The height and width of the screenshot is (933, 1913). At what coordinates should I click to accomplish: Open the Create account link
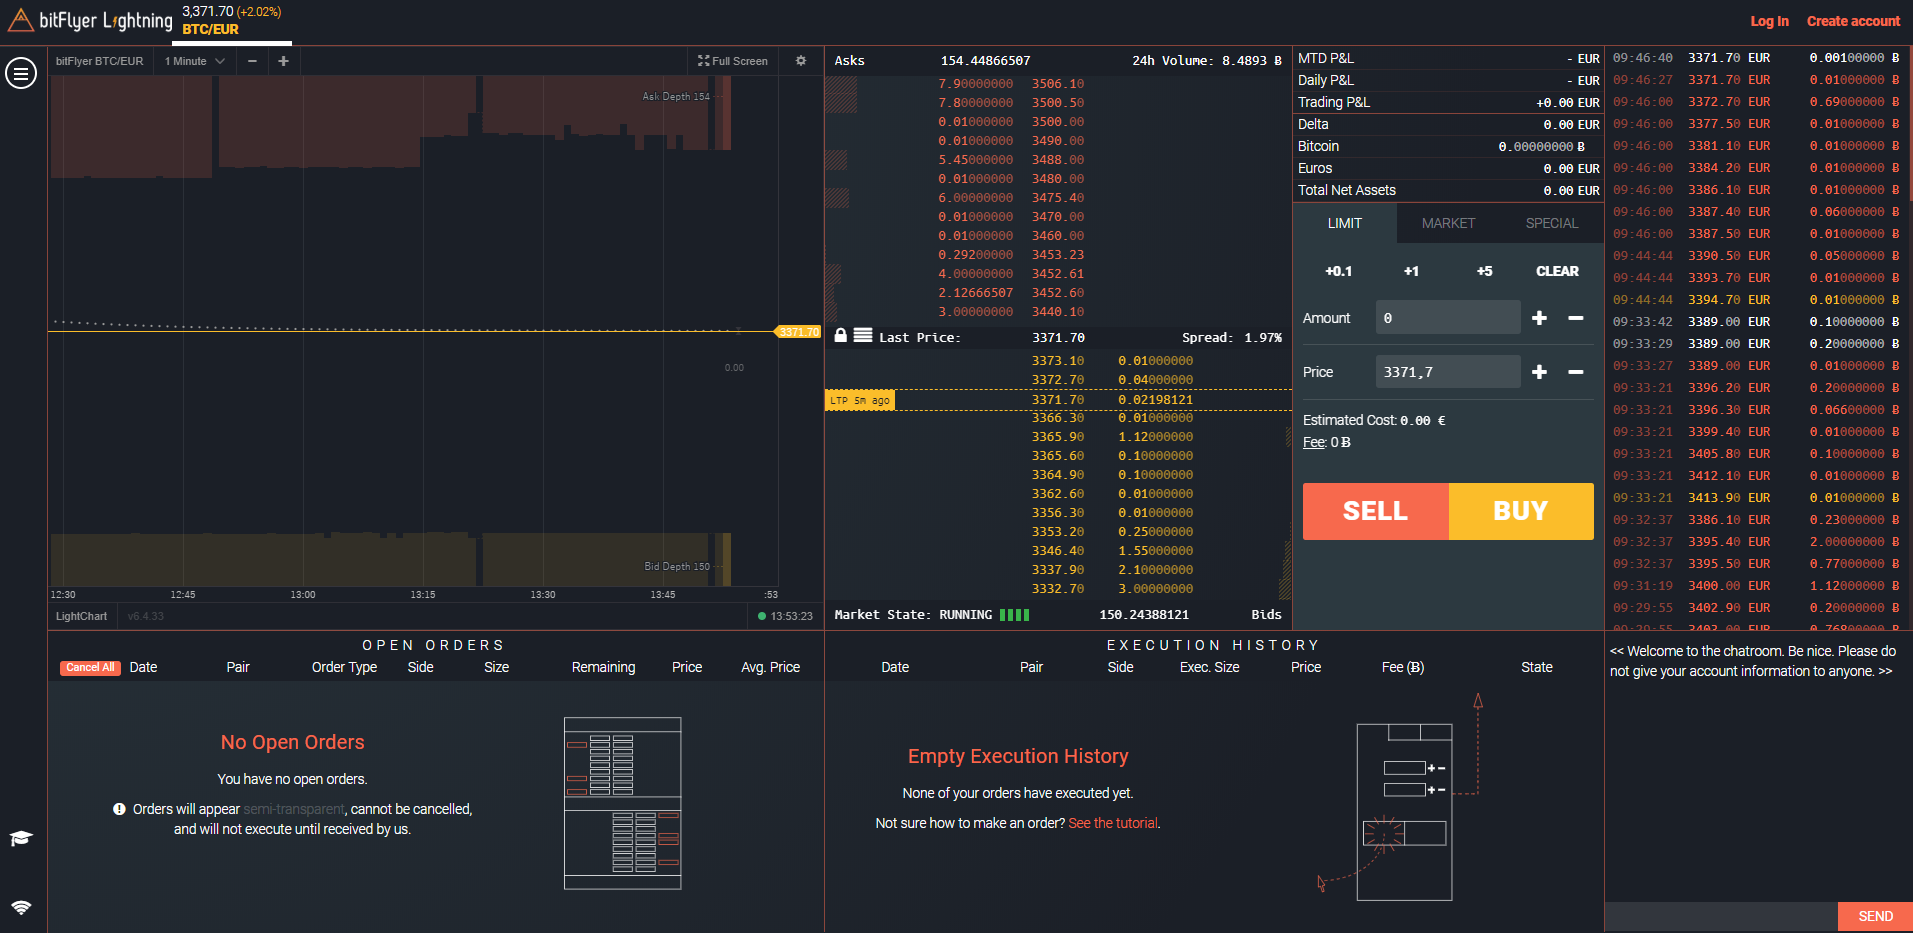tap(1853, 21)
